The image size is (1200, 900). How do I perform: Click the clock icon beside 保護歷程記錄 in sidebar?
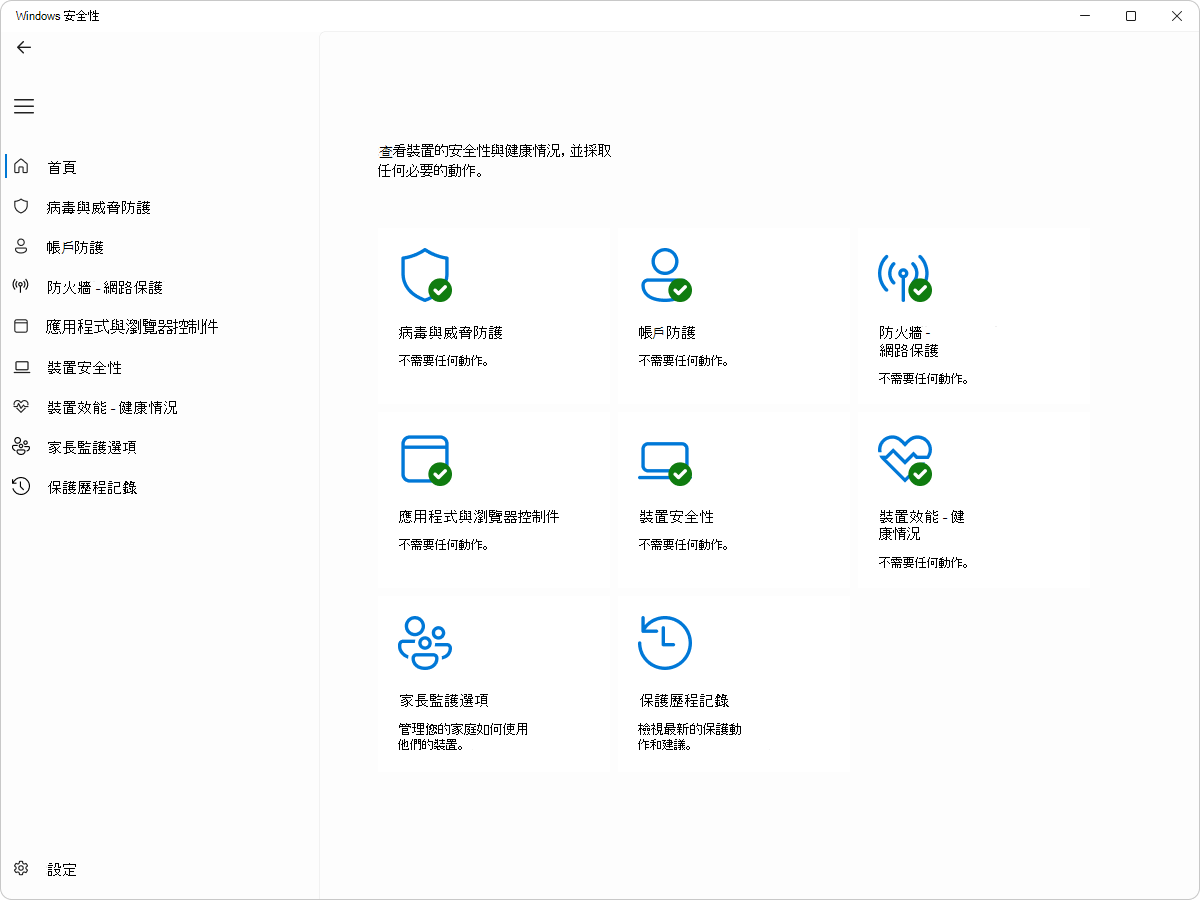point(21,487)
